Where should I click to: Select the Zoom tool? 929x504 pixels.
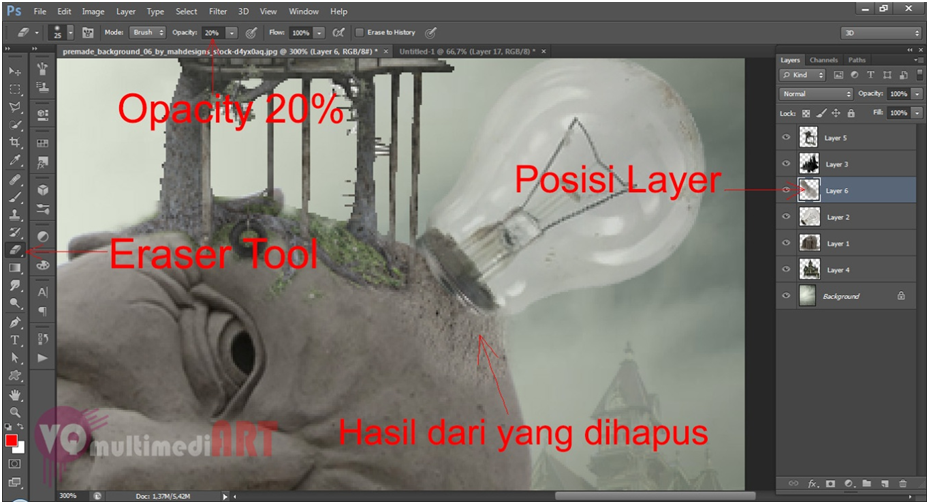point(15,412)
